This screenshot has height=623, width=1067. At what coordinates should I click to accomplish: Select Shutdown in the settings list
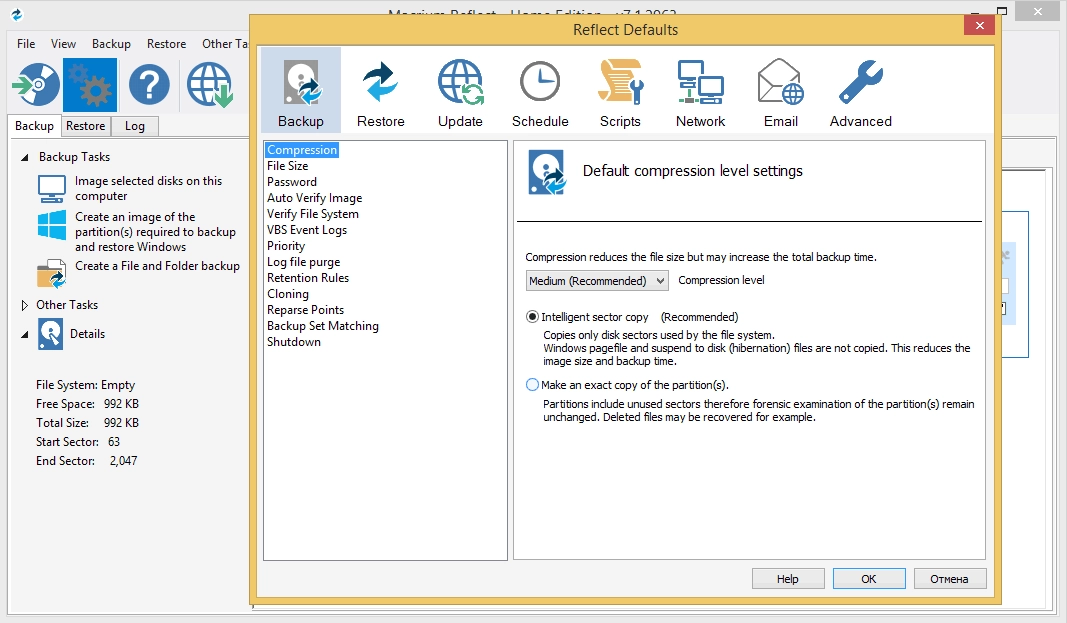(293, 342)
